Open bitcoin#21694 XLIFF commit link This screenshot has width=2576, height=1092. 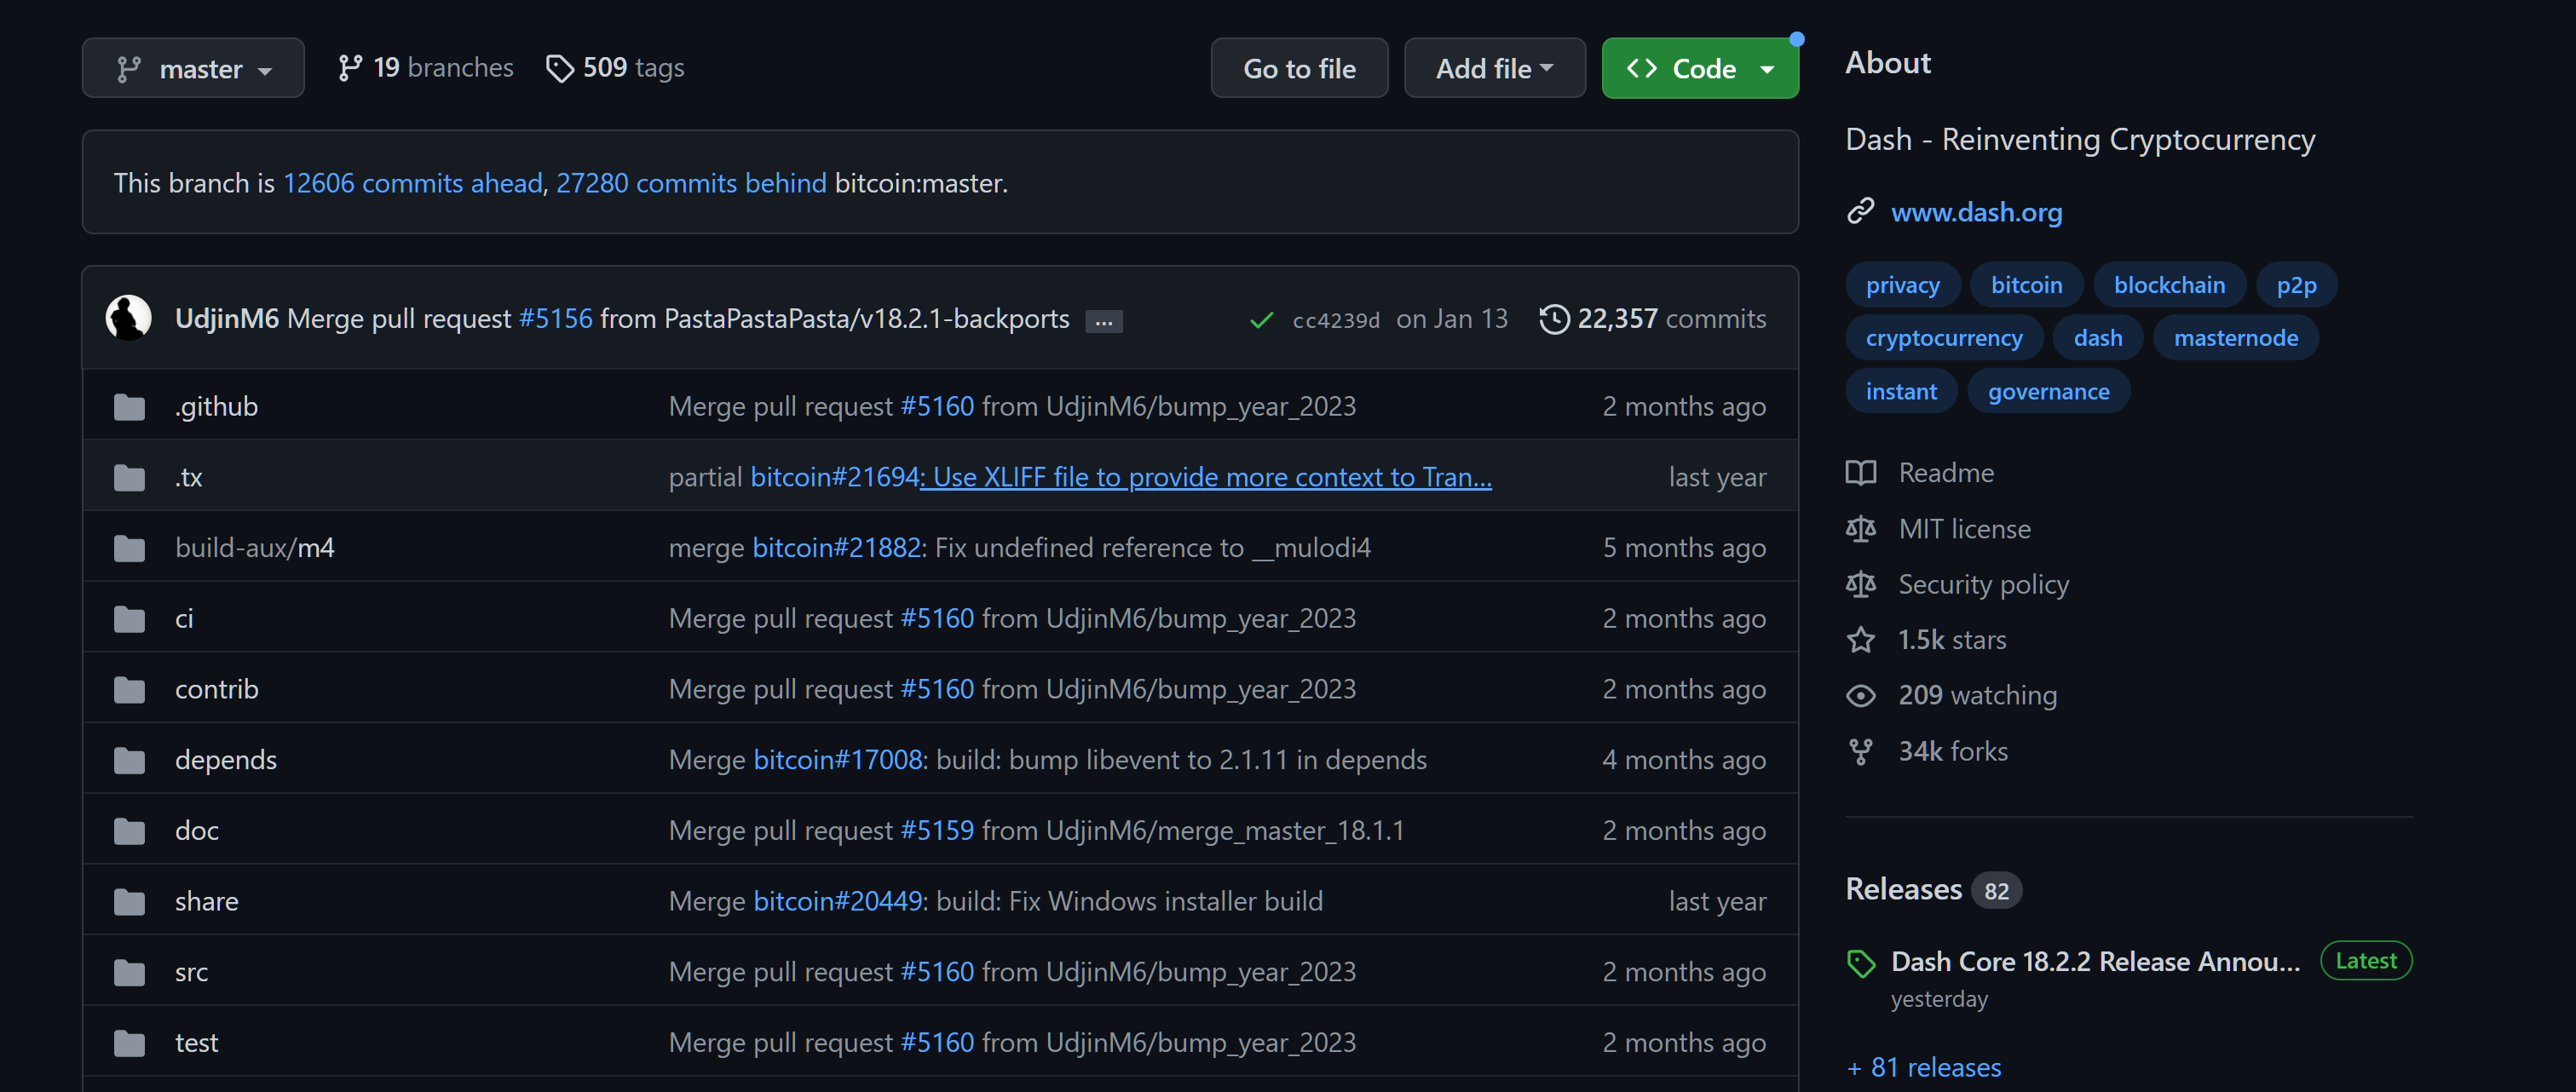point(1121,477)
